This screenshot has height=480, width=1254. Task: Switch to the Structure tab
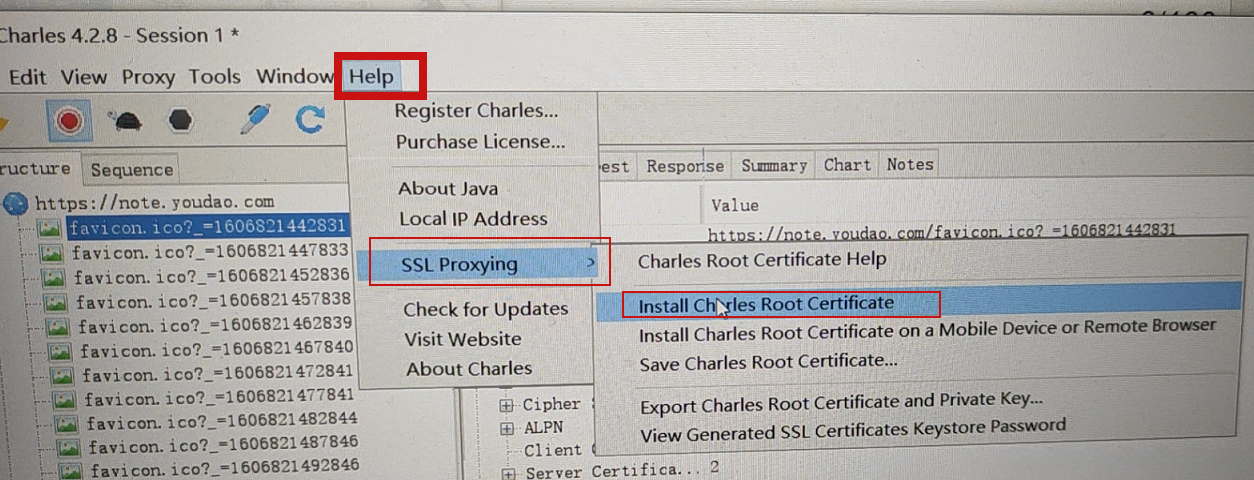(x=36, y=169)
